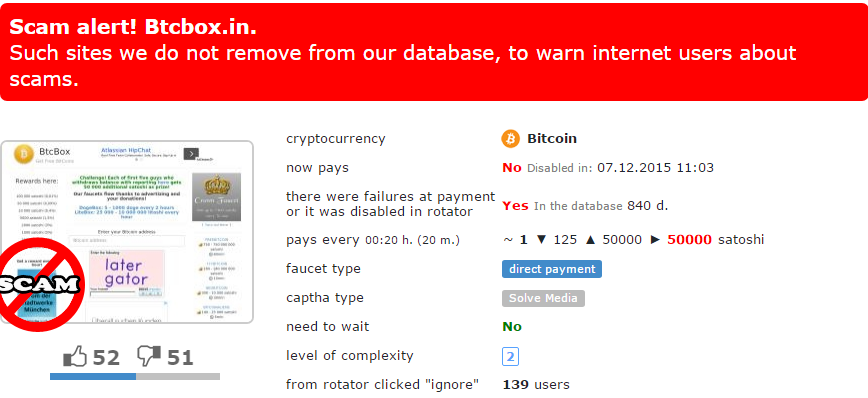868x398 pixels.
Task: Click the disabled date 07.12.2015 11:03
Action: [655, 167]
